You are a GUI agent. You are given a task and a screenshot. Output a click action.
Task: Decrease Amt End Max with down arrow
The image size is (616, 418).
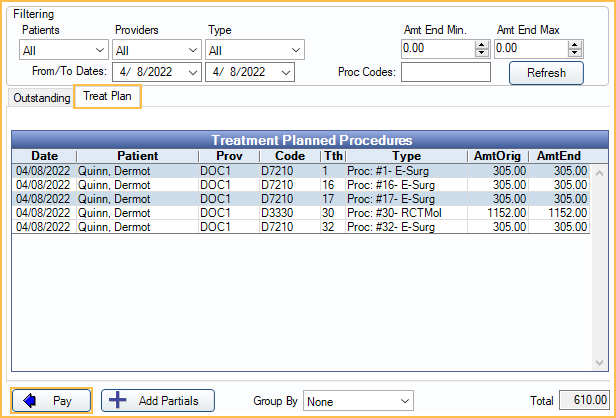coord(575,52)
